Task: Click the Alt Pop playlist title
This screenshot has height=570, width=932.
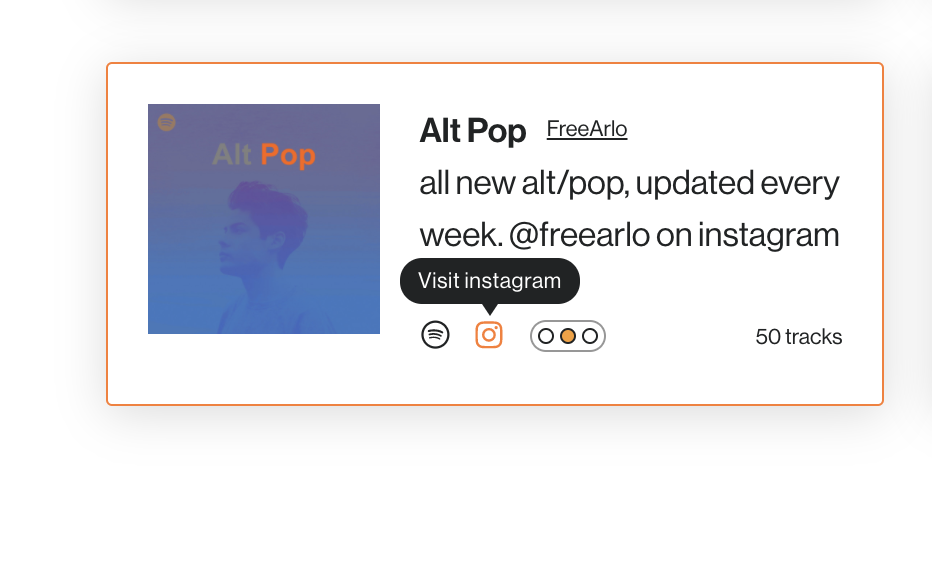Action: pos(473,130)
